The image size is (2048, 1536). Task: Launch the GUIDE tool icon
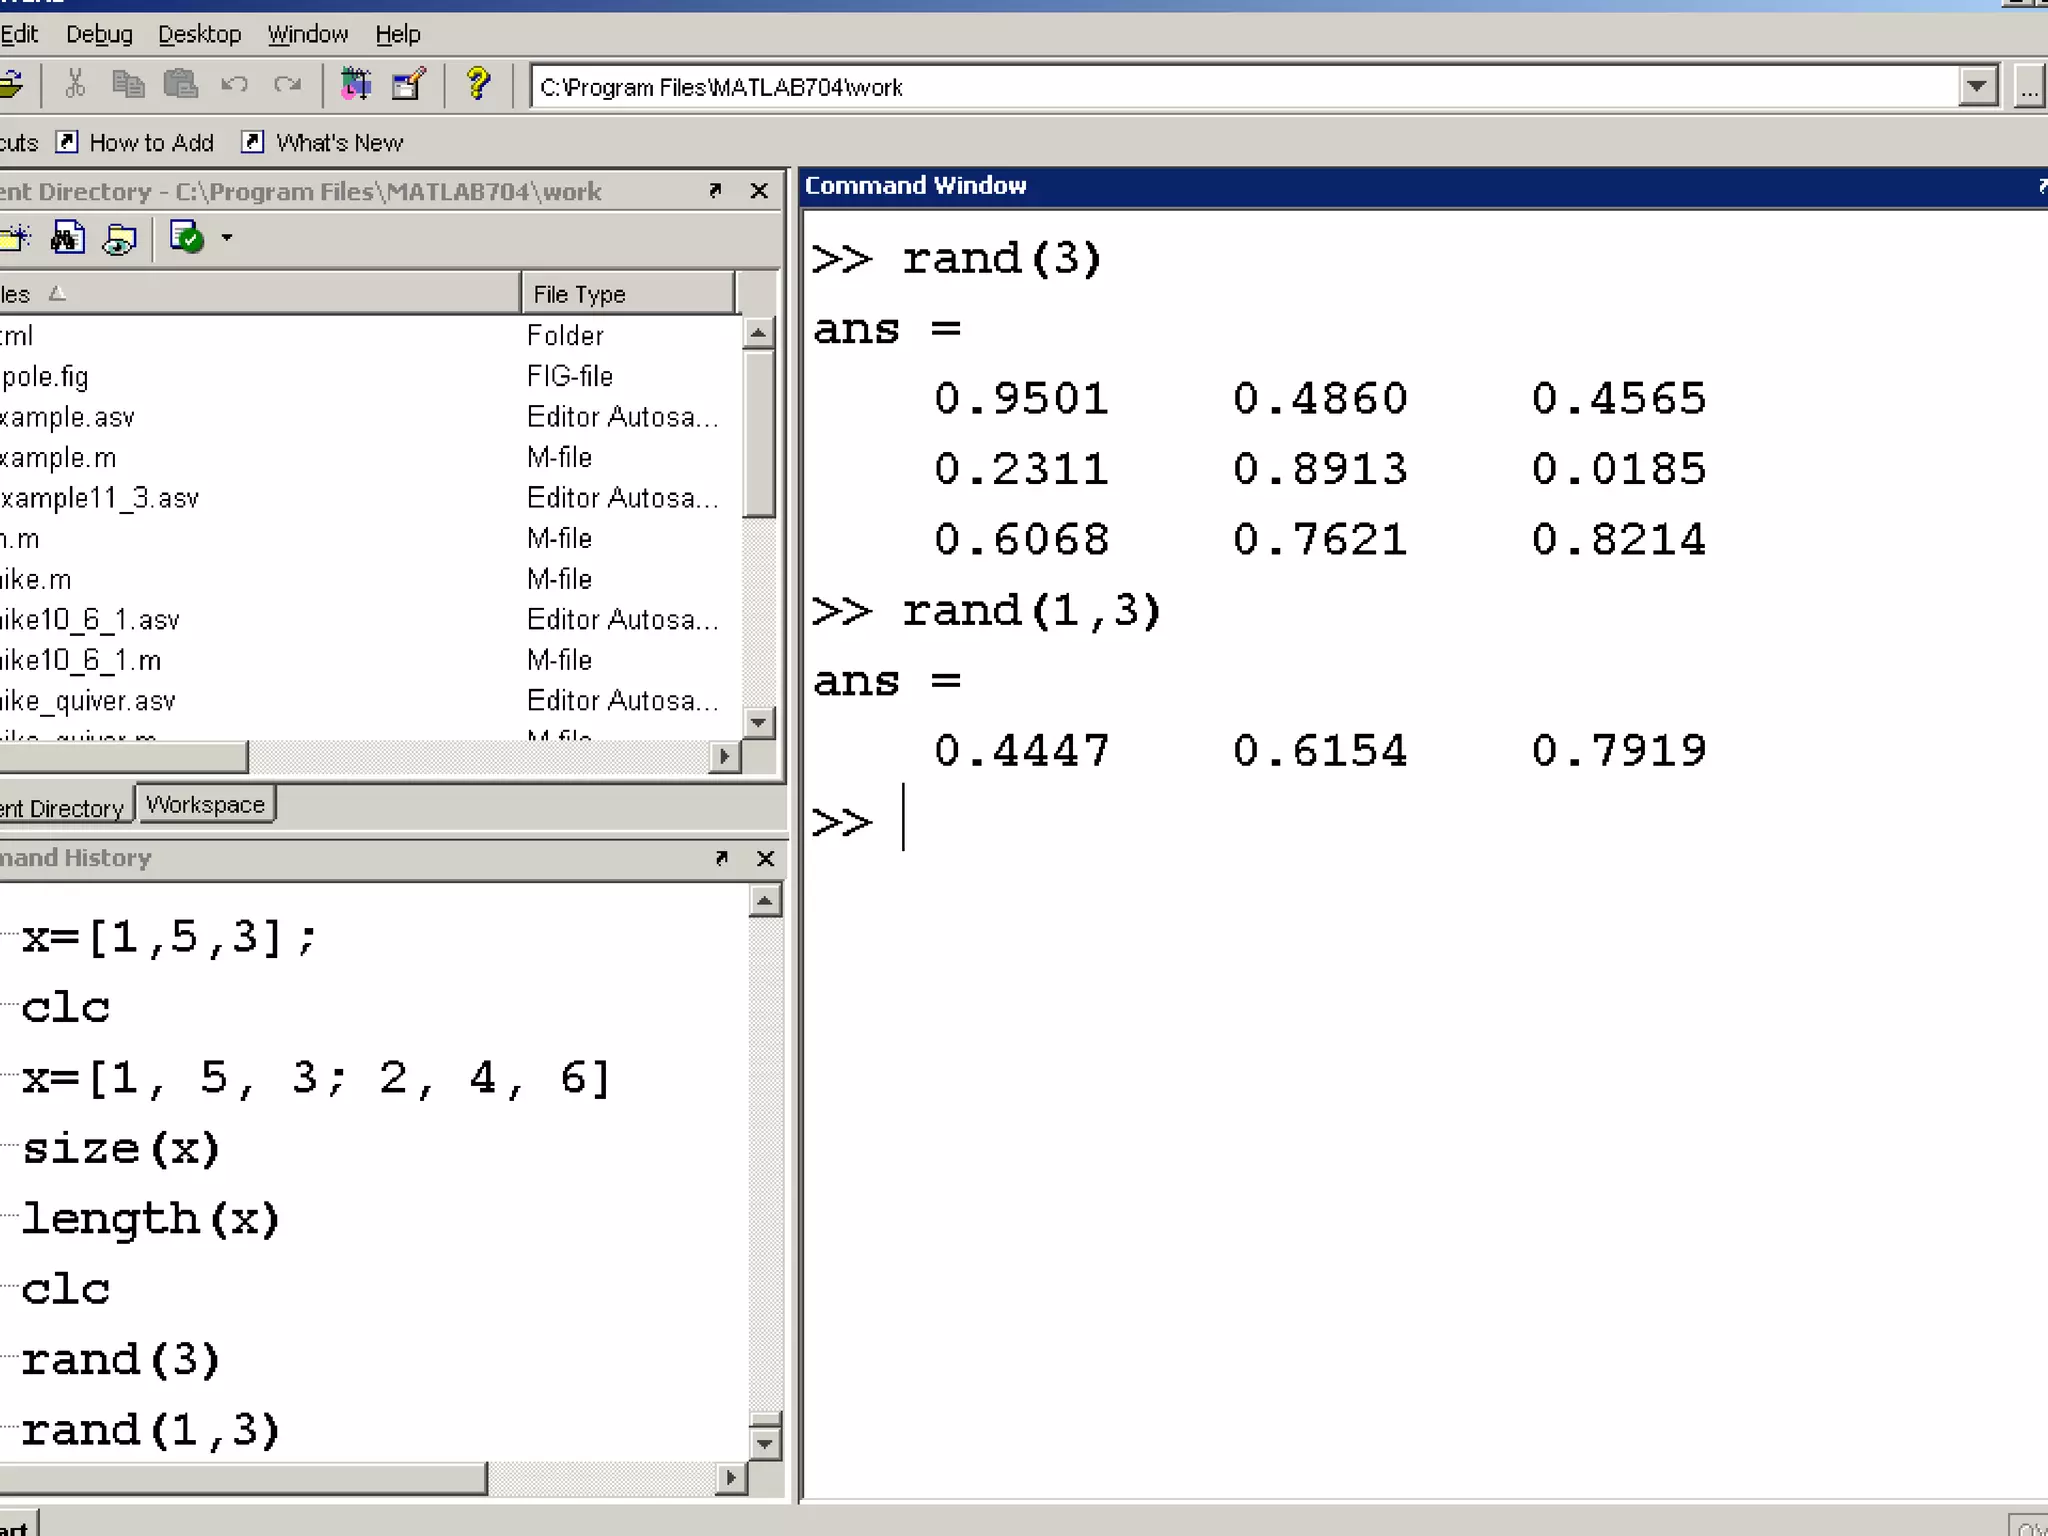[408, 85]
